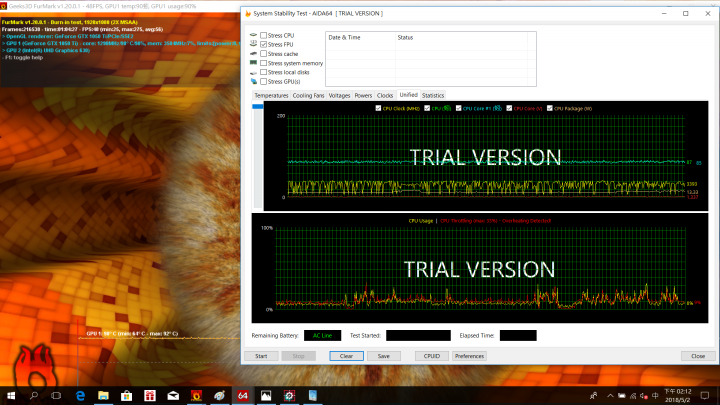Screen dimensions: 720x405
Task: Enable the Stress GPU(s) checkbox
Action: click(264, 81)
